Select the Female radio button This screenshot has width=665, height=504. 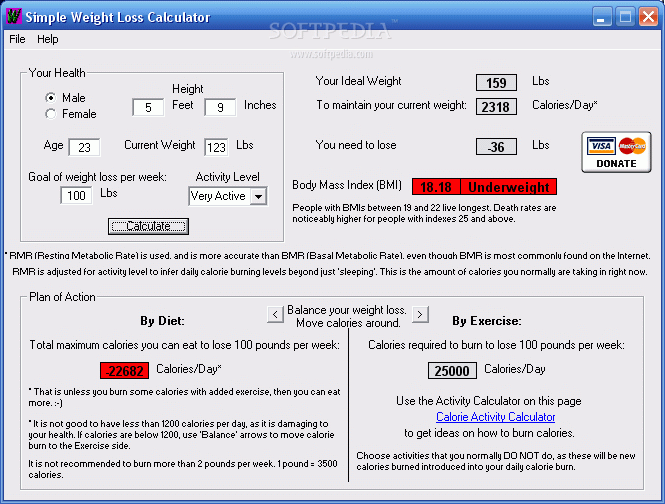[x=50, y=114]
